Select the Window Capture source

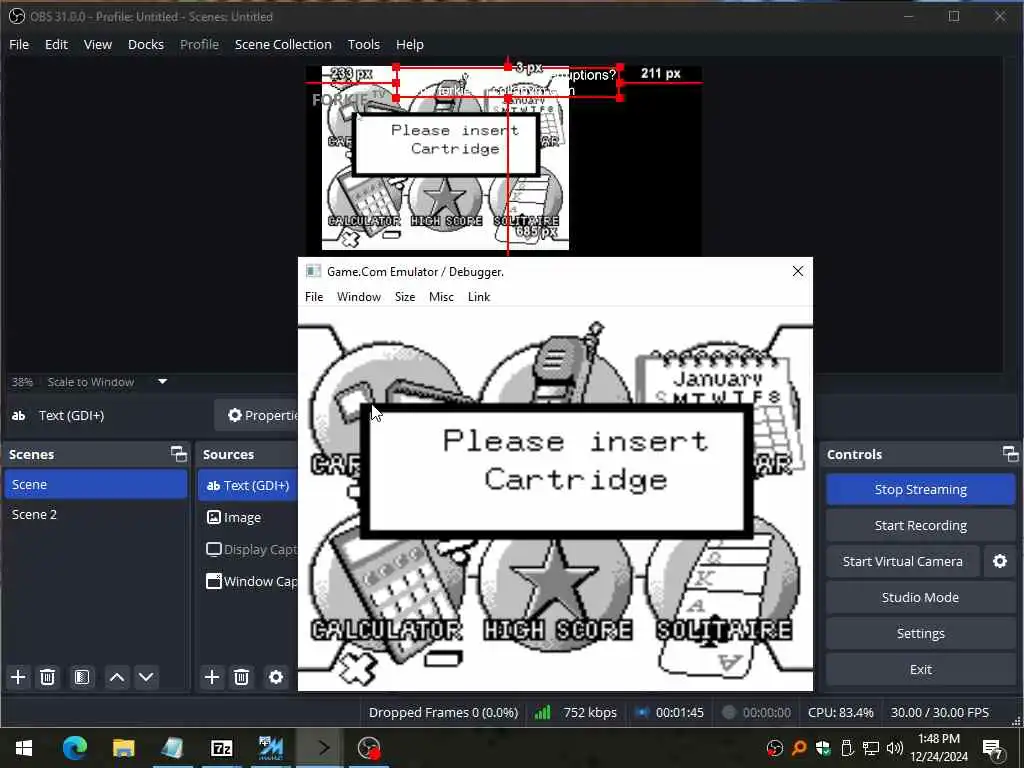[248, 581]
